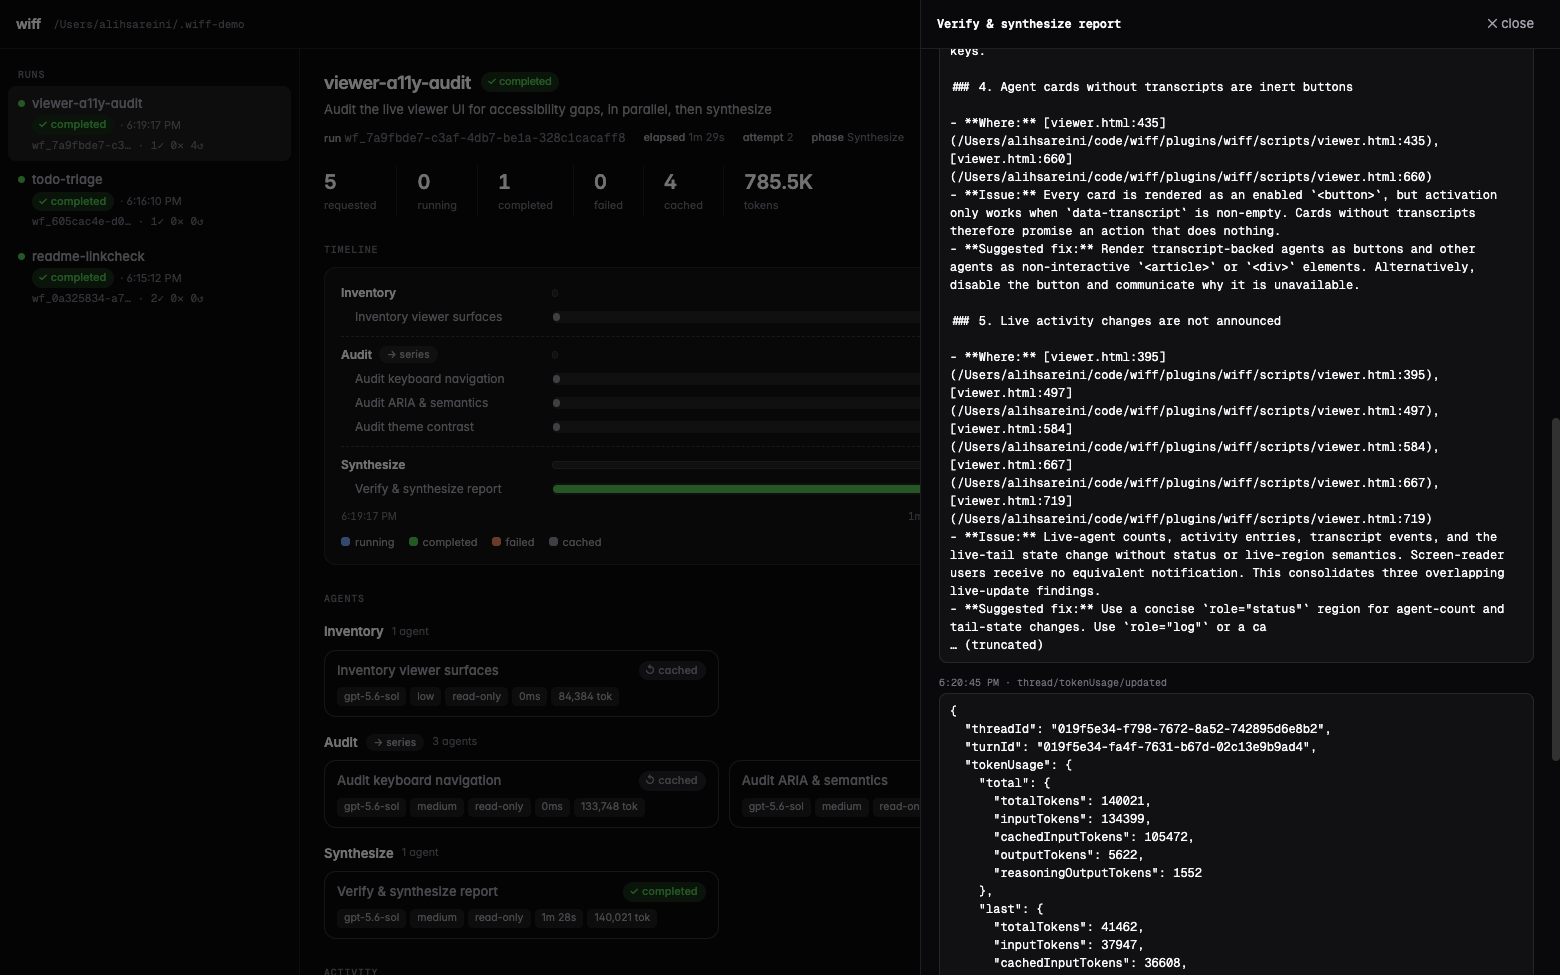The width and height of the screenshot is (1560, 975).
Task: Click the Inventory viewer surfaces timeline row
Action: tap(630, 317)
